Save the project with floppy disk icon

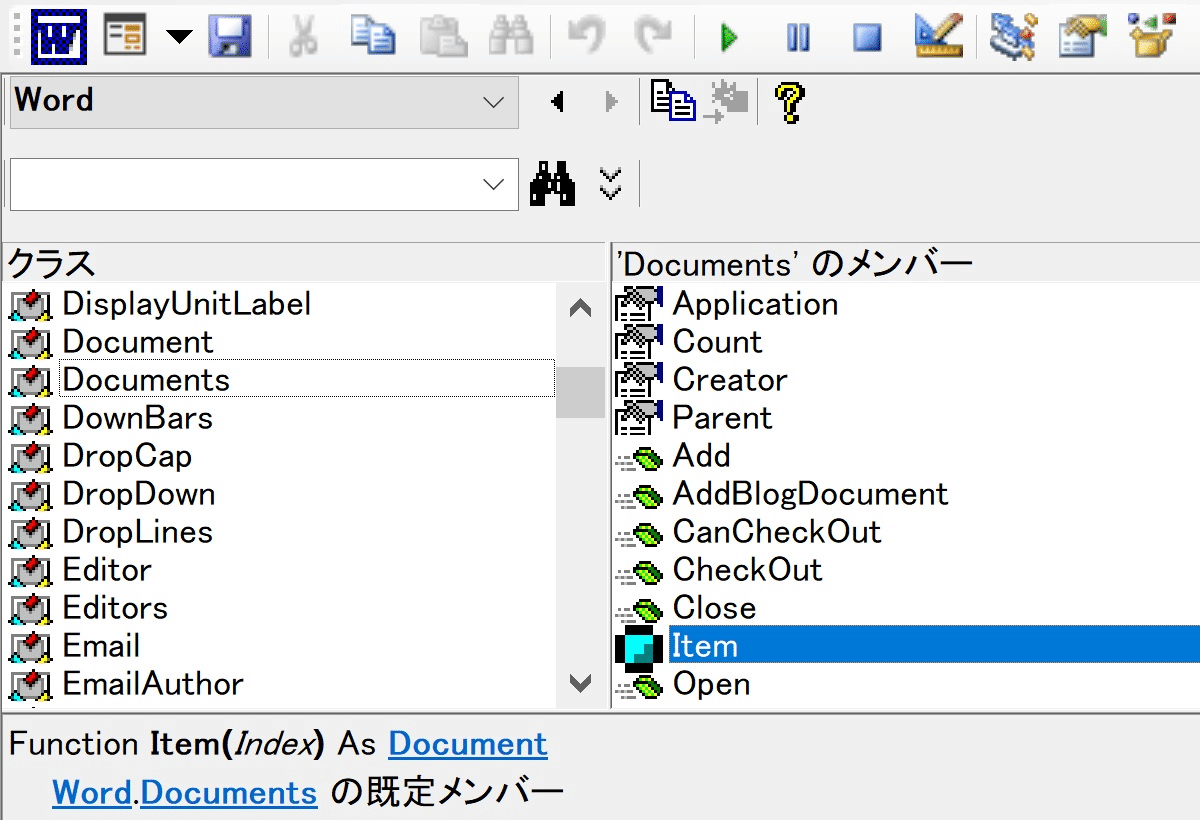230,38
